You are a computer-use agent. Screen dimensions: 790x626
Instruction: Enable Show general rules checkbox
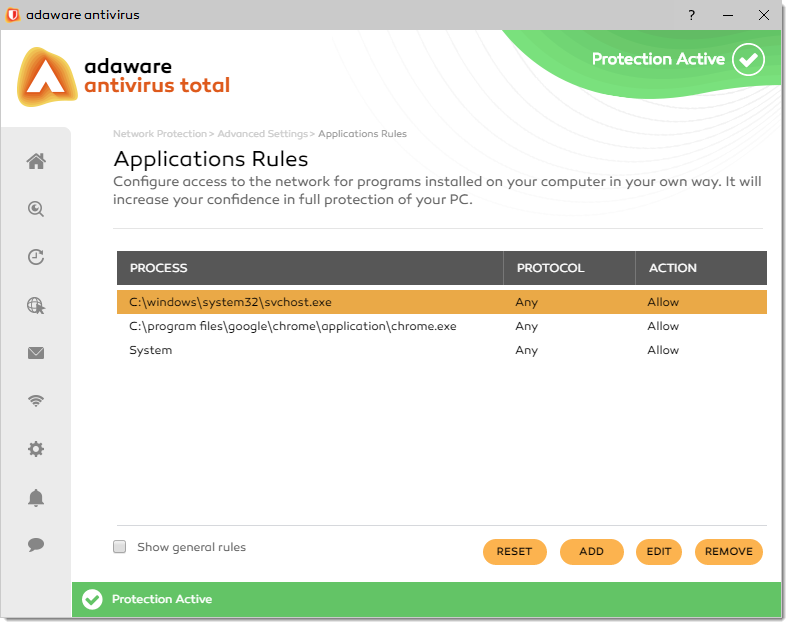point(119,547)
